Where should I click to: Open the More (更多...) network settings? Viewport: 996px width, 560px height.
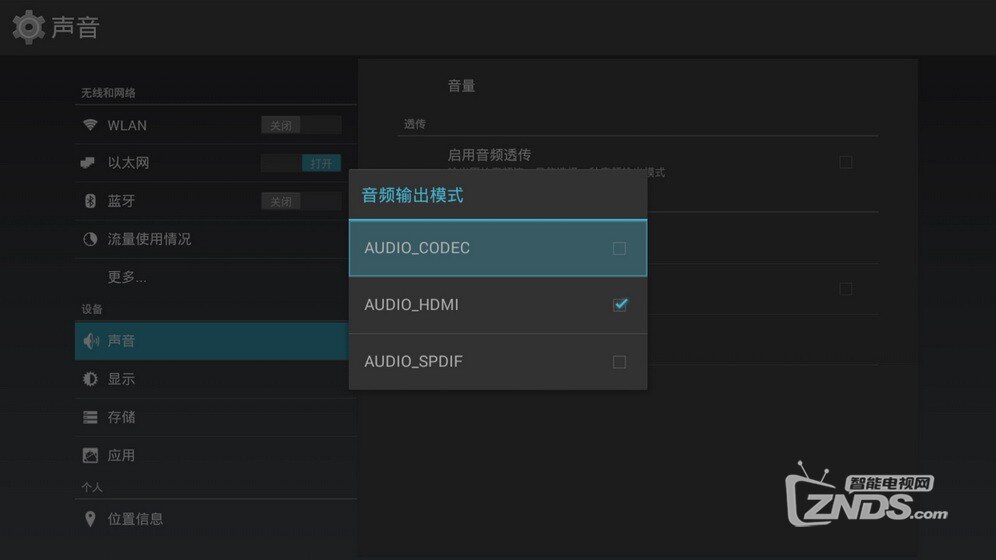[x=127, y=277]
